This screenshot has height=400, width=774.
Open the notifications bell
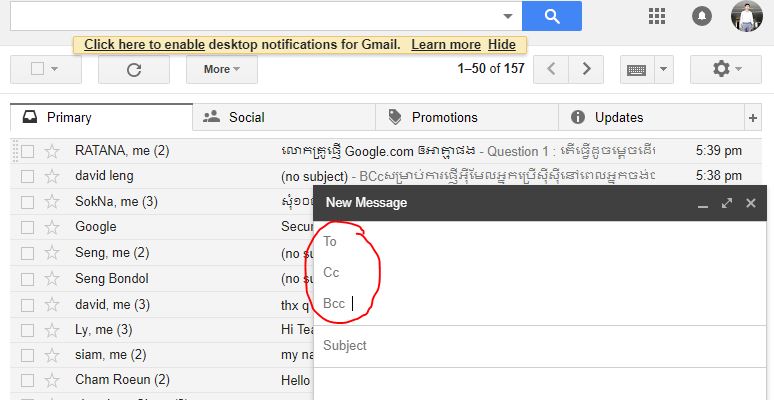click(702, 16)
